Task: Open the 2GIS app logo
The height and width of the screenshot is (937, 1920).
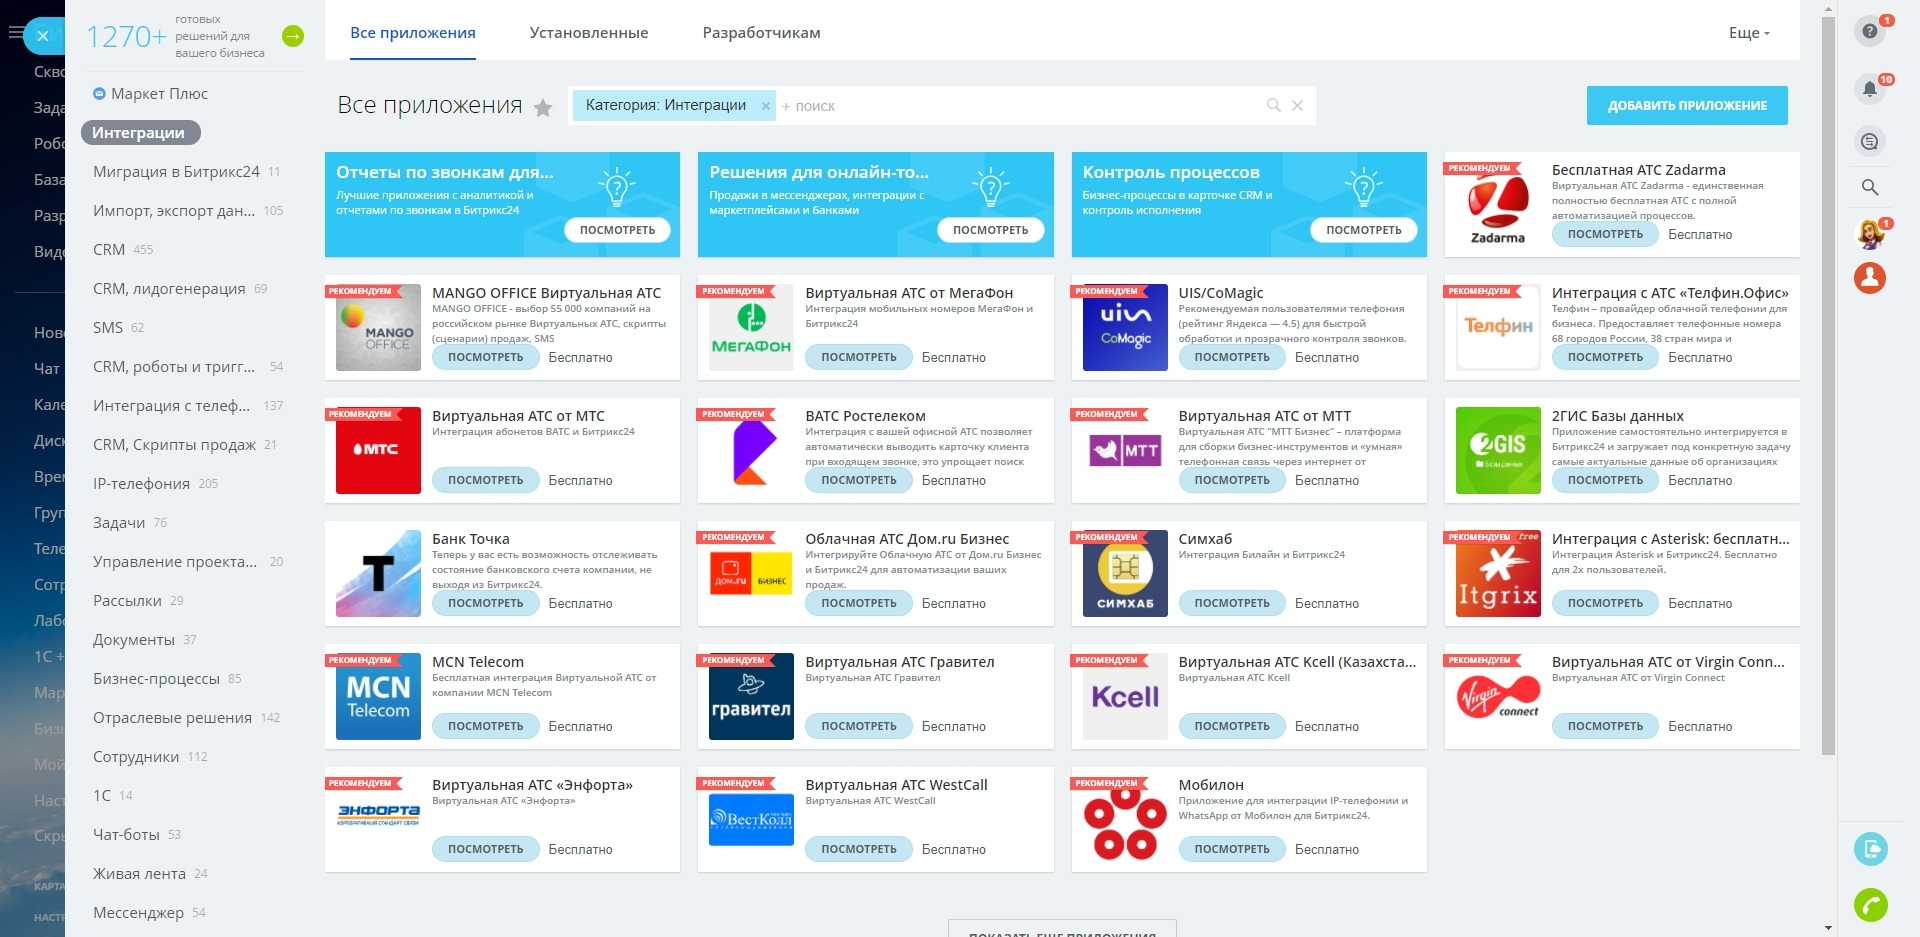Action: (x=1498, y=450)
